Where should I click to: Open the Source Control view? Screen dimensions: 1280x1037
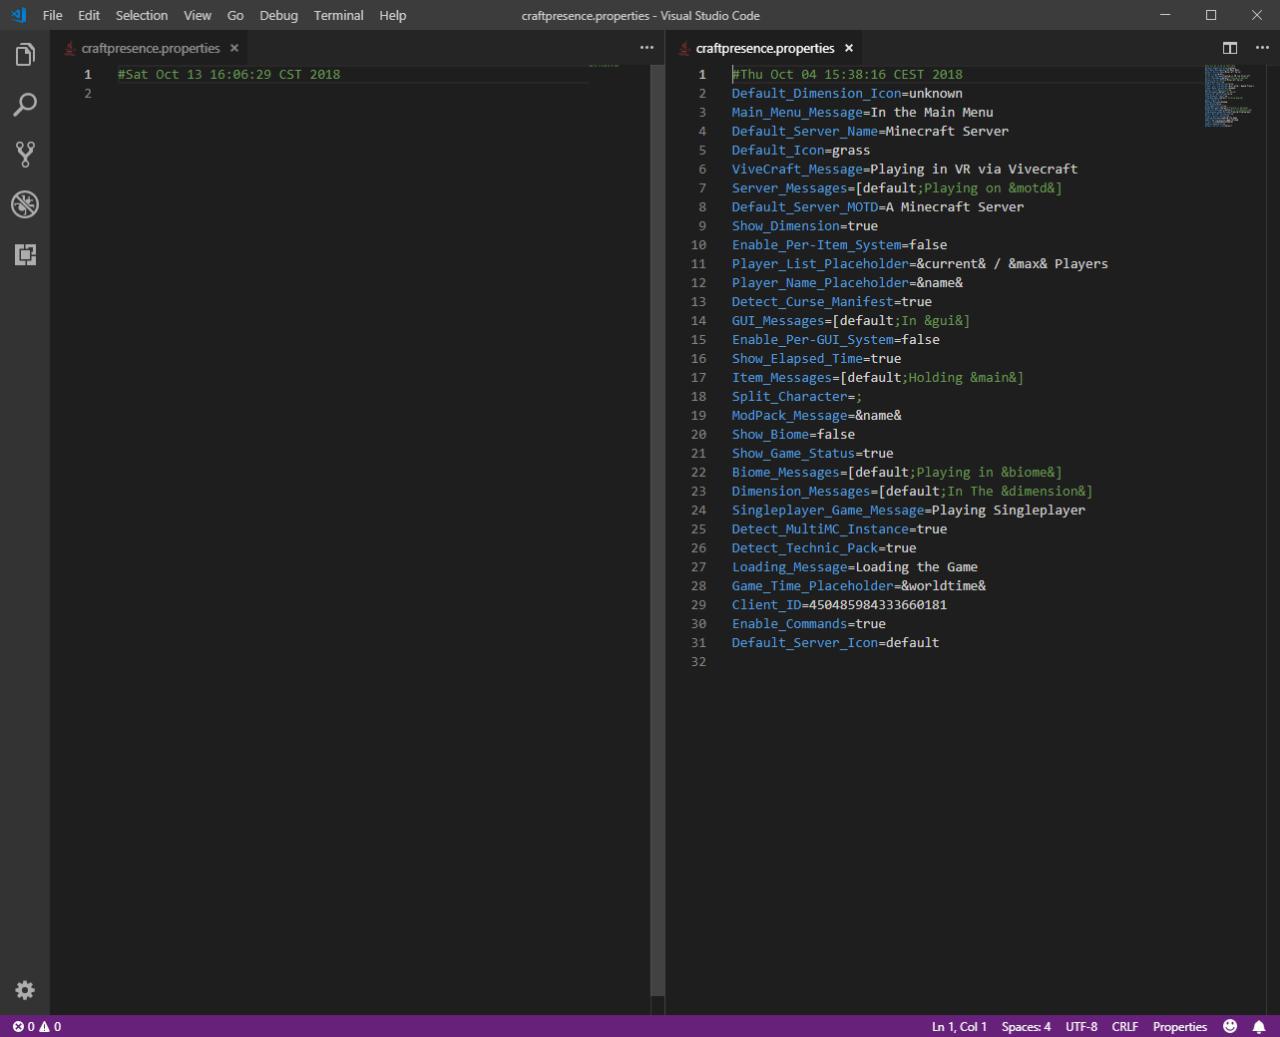(25, 154)
